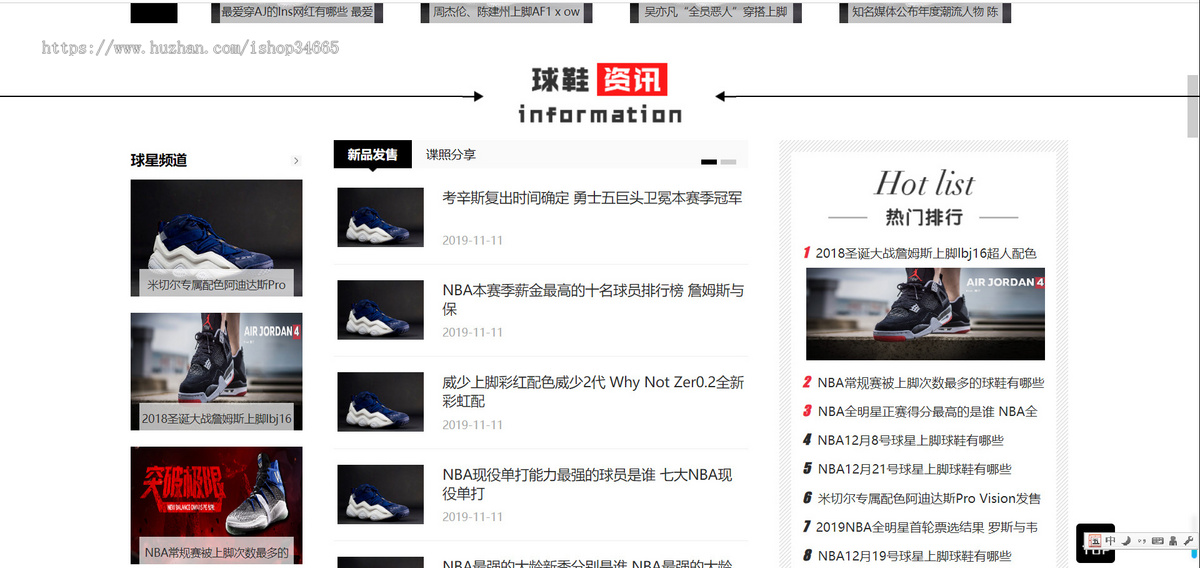Open hot list item 2 NBA常规赛被上脚次数最多的球鞋
This screenshot has height=568, width=1200.
pyautogui.click(x=930, y=382)
